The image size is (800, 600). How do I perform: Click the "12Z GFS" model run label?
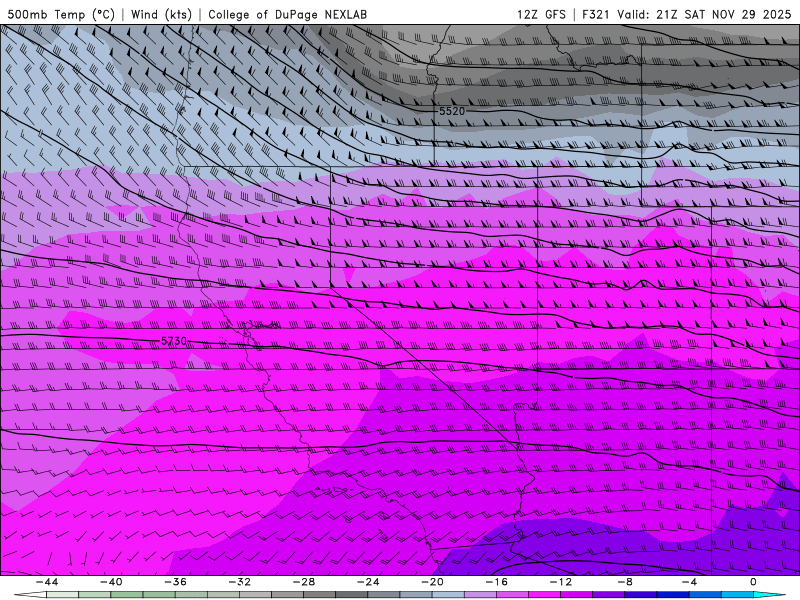[541, 14]
